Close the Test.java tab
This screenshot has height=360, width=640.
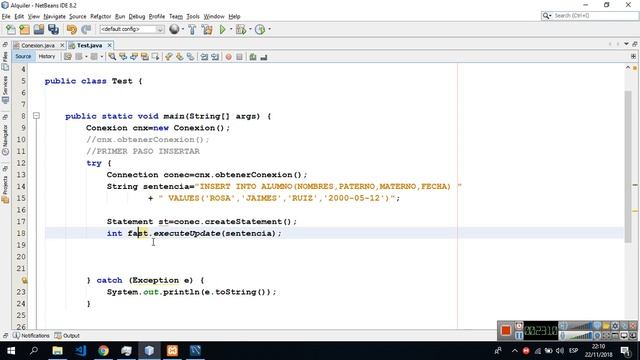[x=109, y=45]
